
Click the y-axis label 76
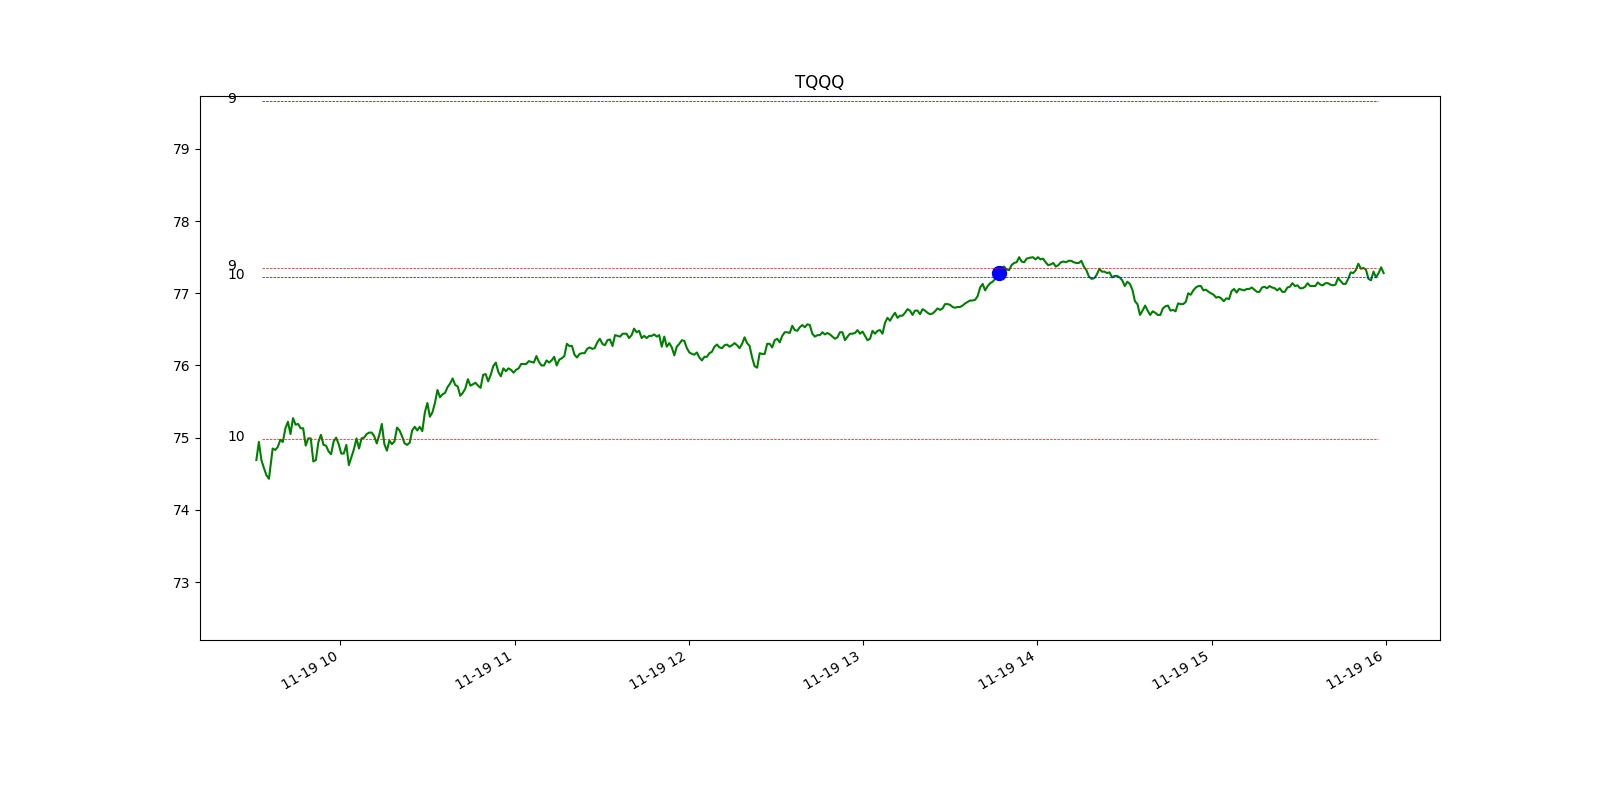point(181,366)
